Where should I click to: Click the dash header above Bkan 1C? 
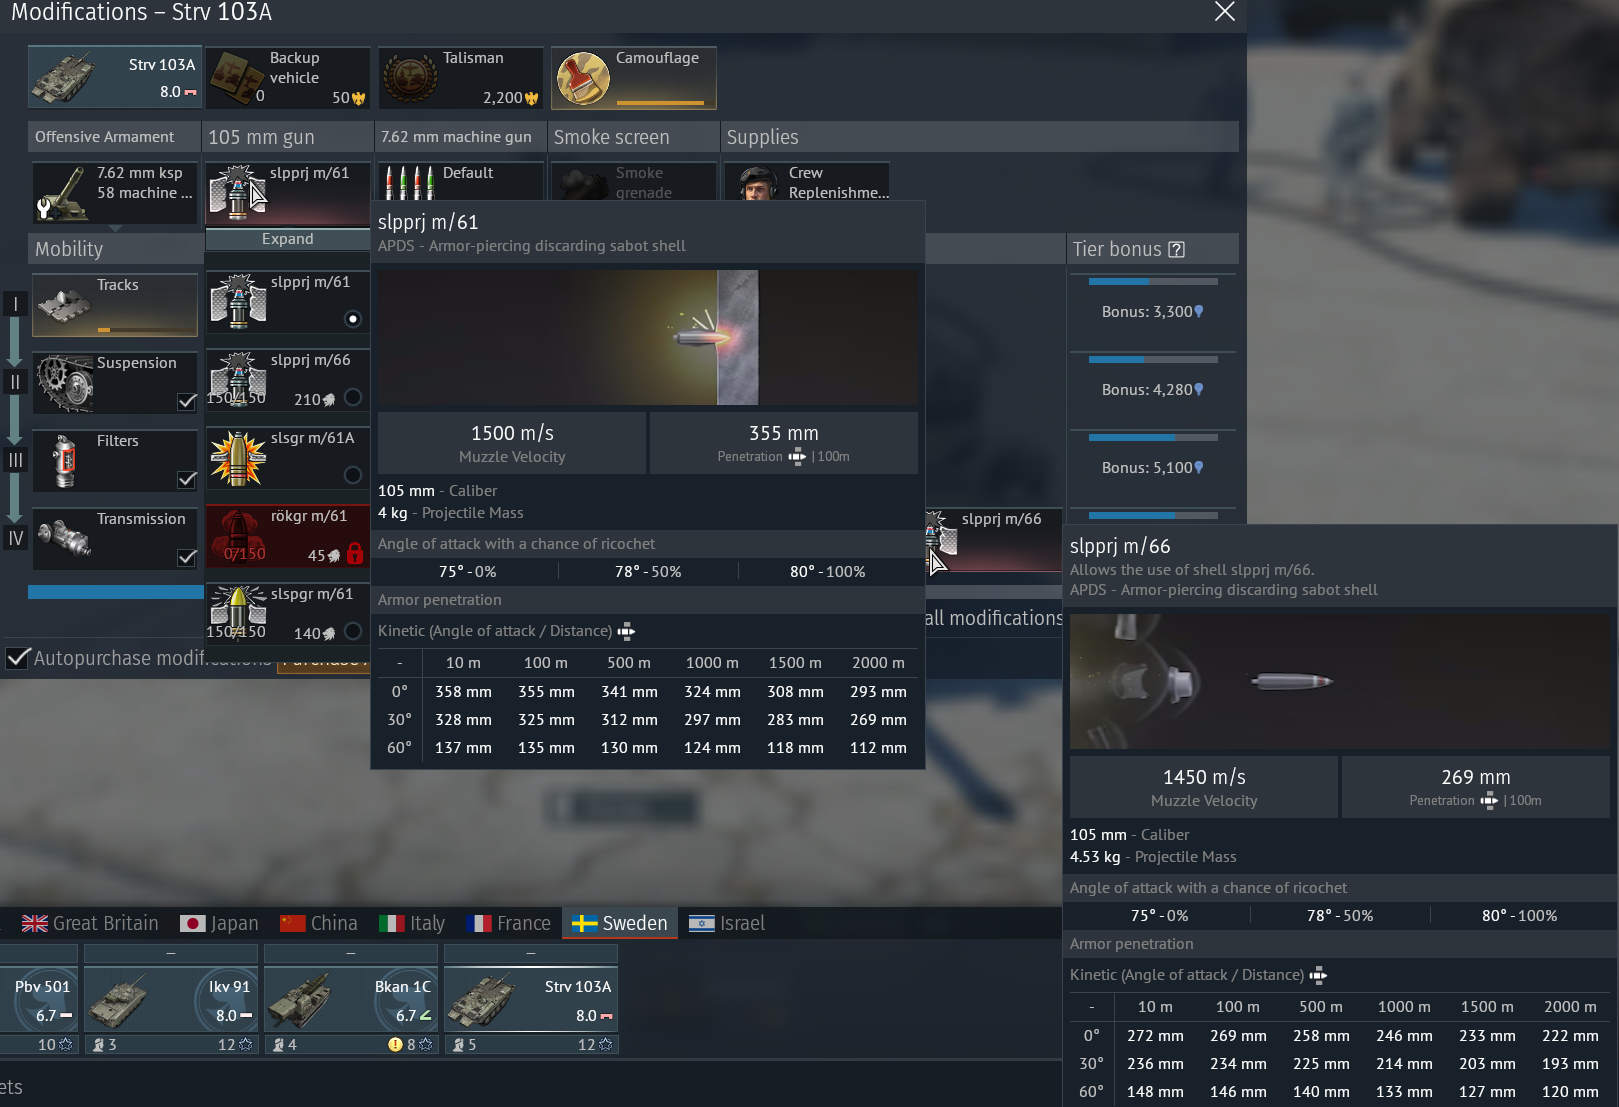(x=351, y=953)
